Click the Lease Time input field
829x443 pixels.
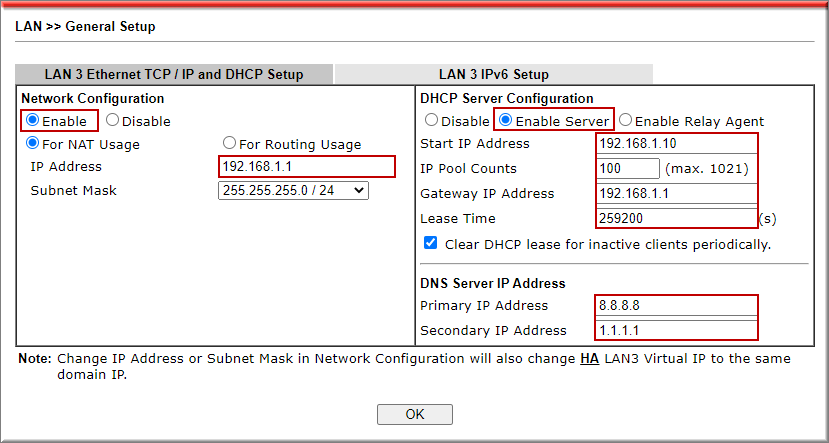click(x=675, y=218)
